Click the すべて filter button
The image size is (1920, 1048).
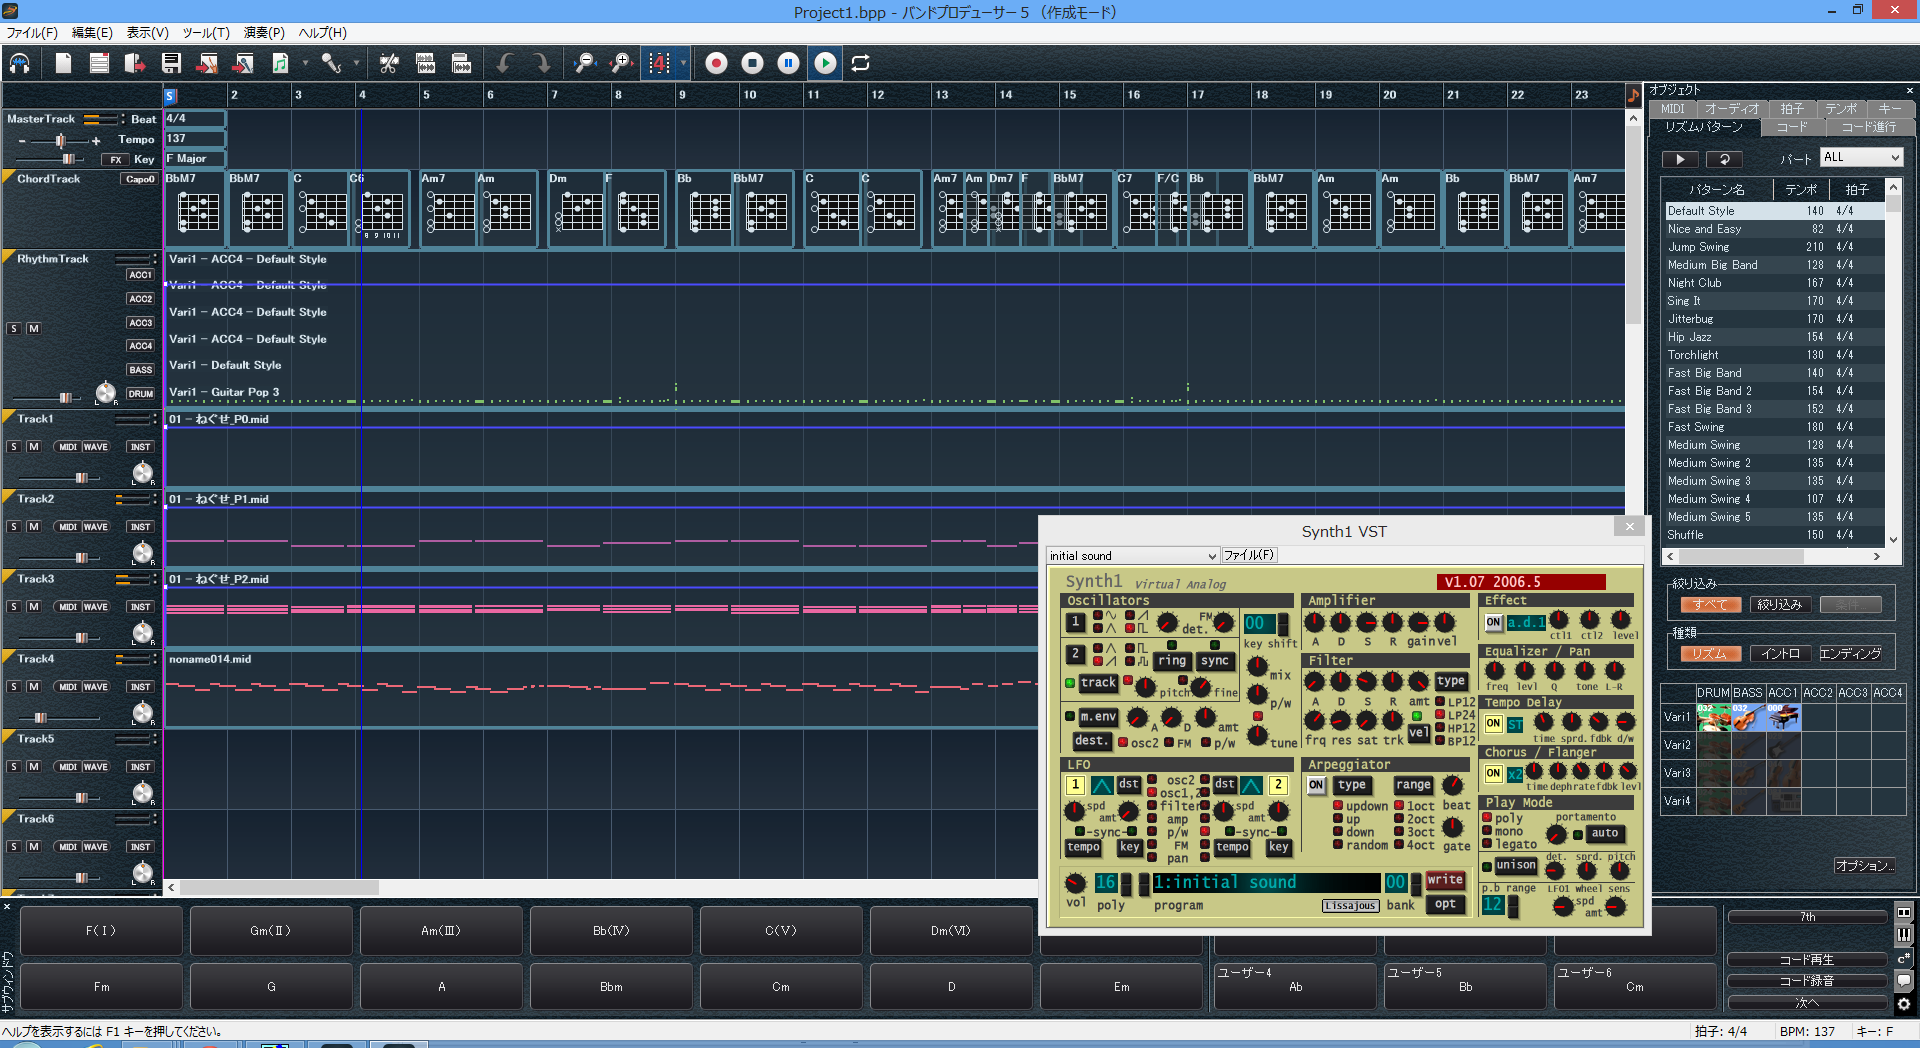1710,605
